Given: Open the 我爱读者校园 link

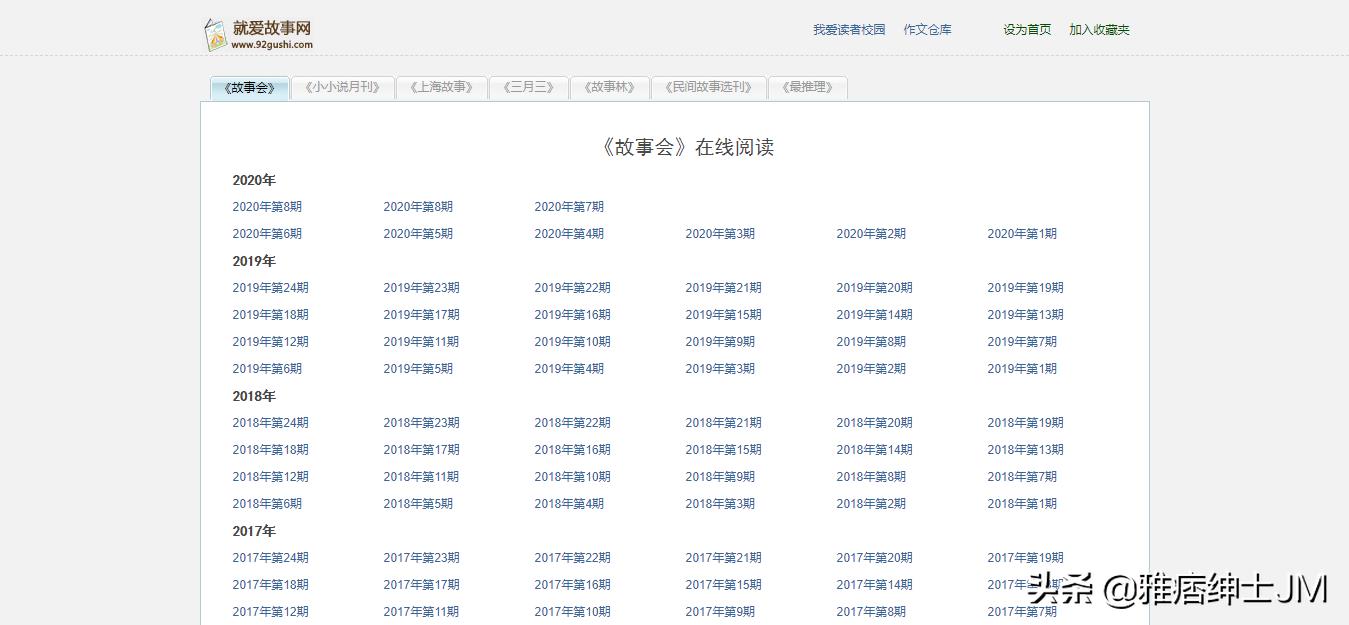Looking at the screenshot, I should (x=849, y=30).
